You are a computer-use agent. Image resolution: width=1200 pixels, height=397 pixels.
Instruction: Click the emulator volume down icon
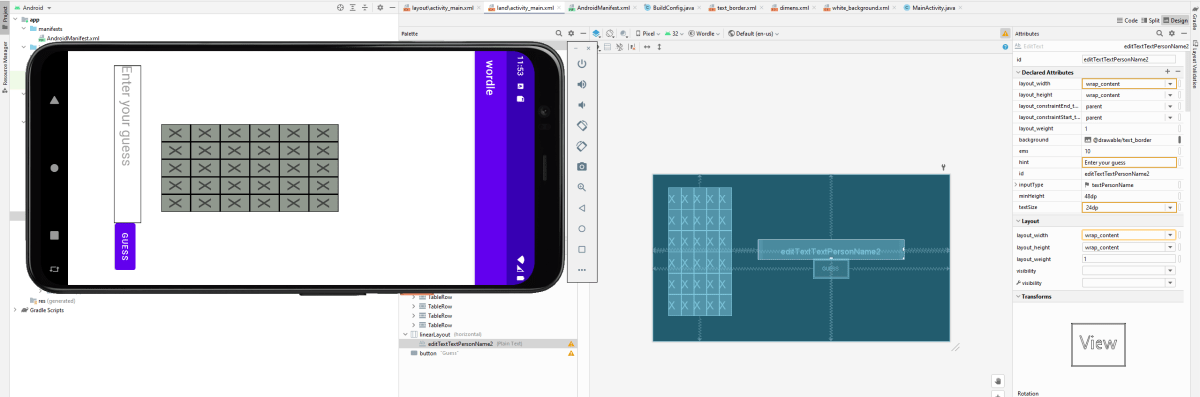click(581, 104)
